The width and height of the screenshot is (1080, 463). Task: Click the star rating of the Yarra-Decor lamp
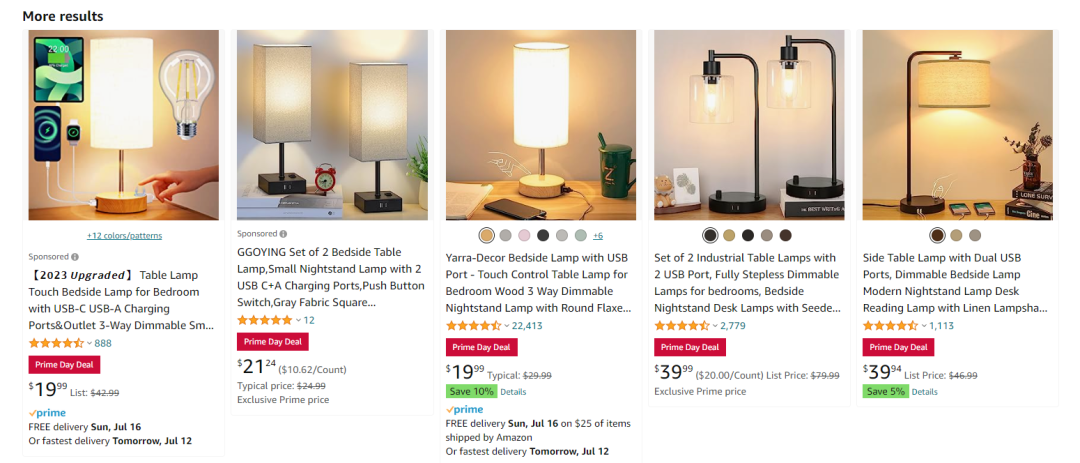(x=474, y=326)
